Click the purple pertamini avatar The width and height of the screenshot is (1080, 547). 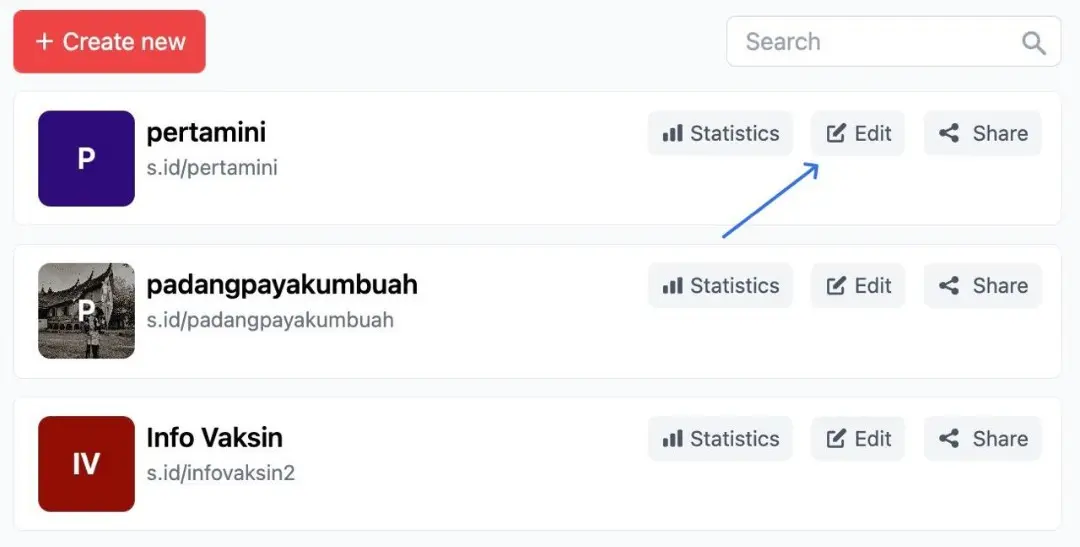86,159
